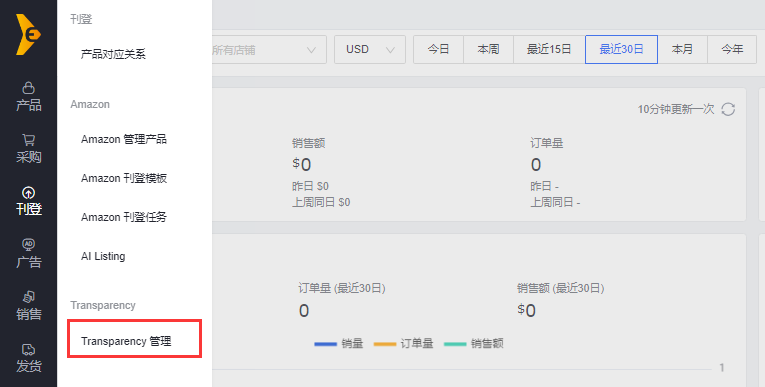
Task: Go to AI Listing menu entry
Action: [103, 256]
